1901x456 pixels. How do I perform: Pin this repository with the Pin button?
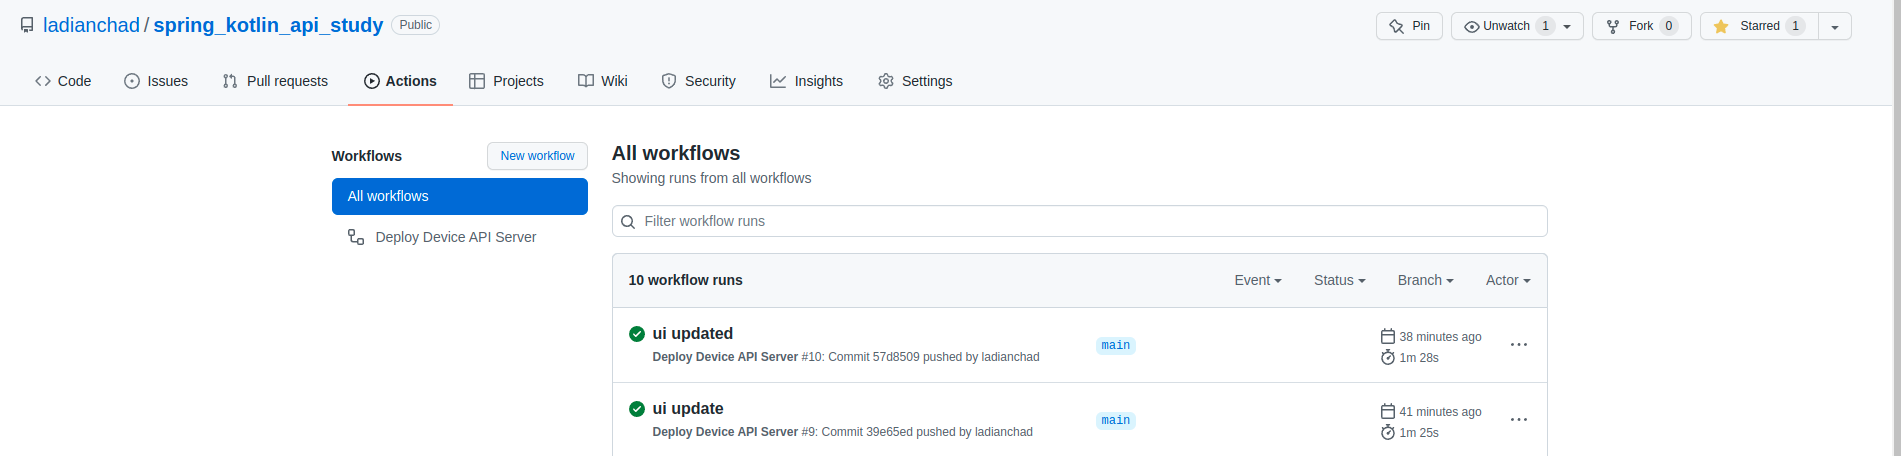pos(1409,26)
